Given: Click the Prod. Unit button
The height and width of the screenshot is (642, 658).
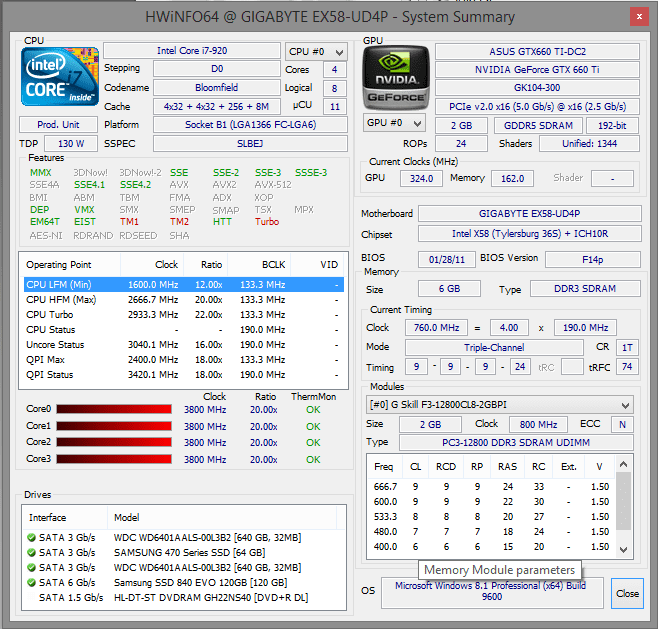Looking at the screenshot, I should [58, 125].
